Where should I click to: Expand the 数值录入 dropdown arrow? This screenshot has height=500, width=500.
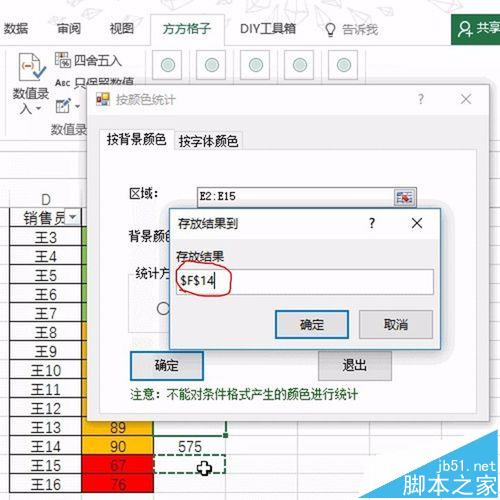click(x=38, y=109)
